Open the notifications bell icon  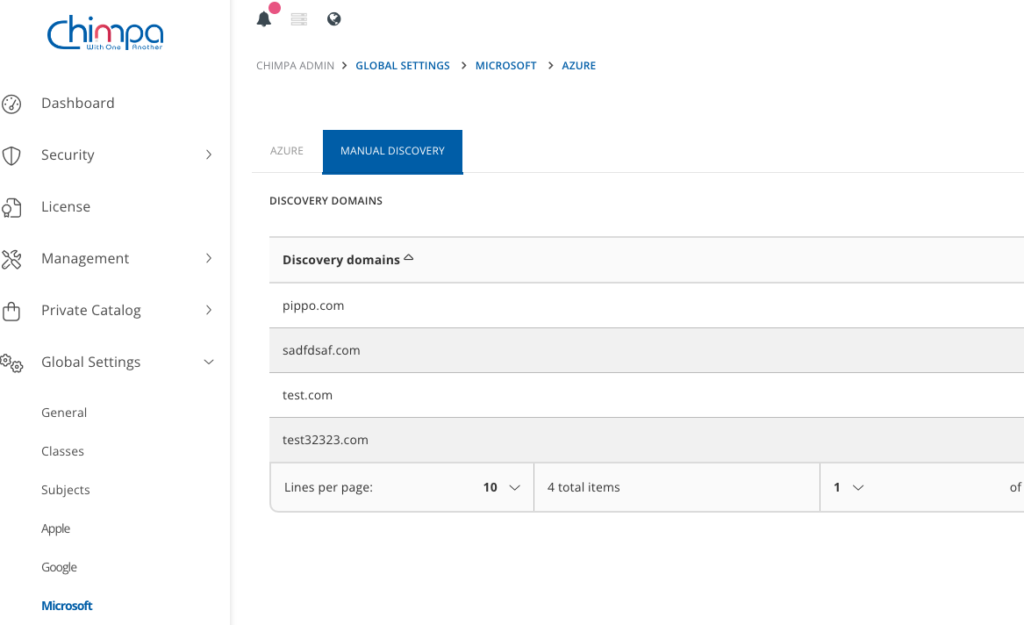click(264, 19)
